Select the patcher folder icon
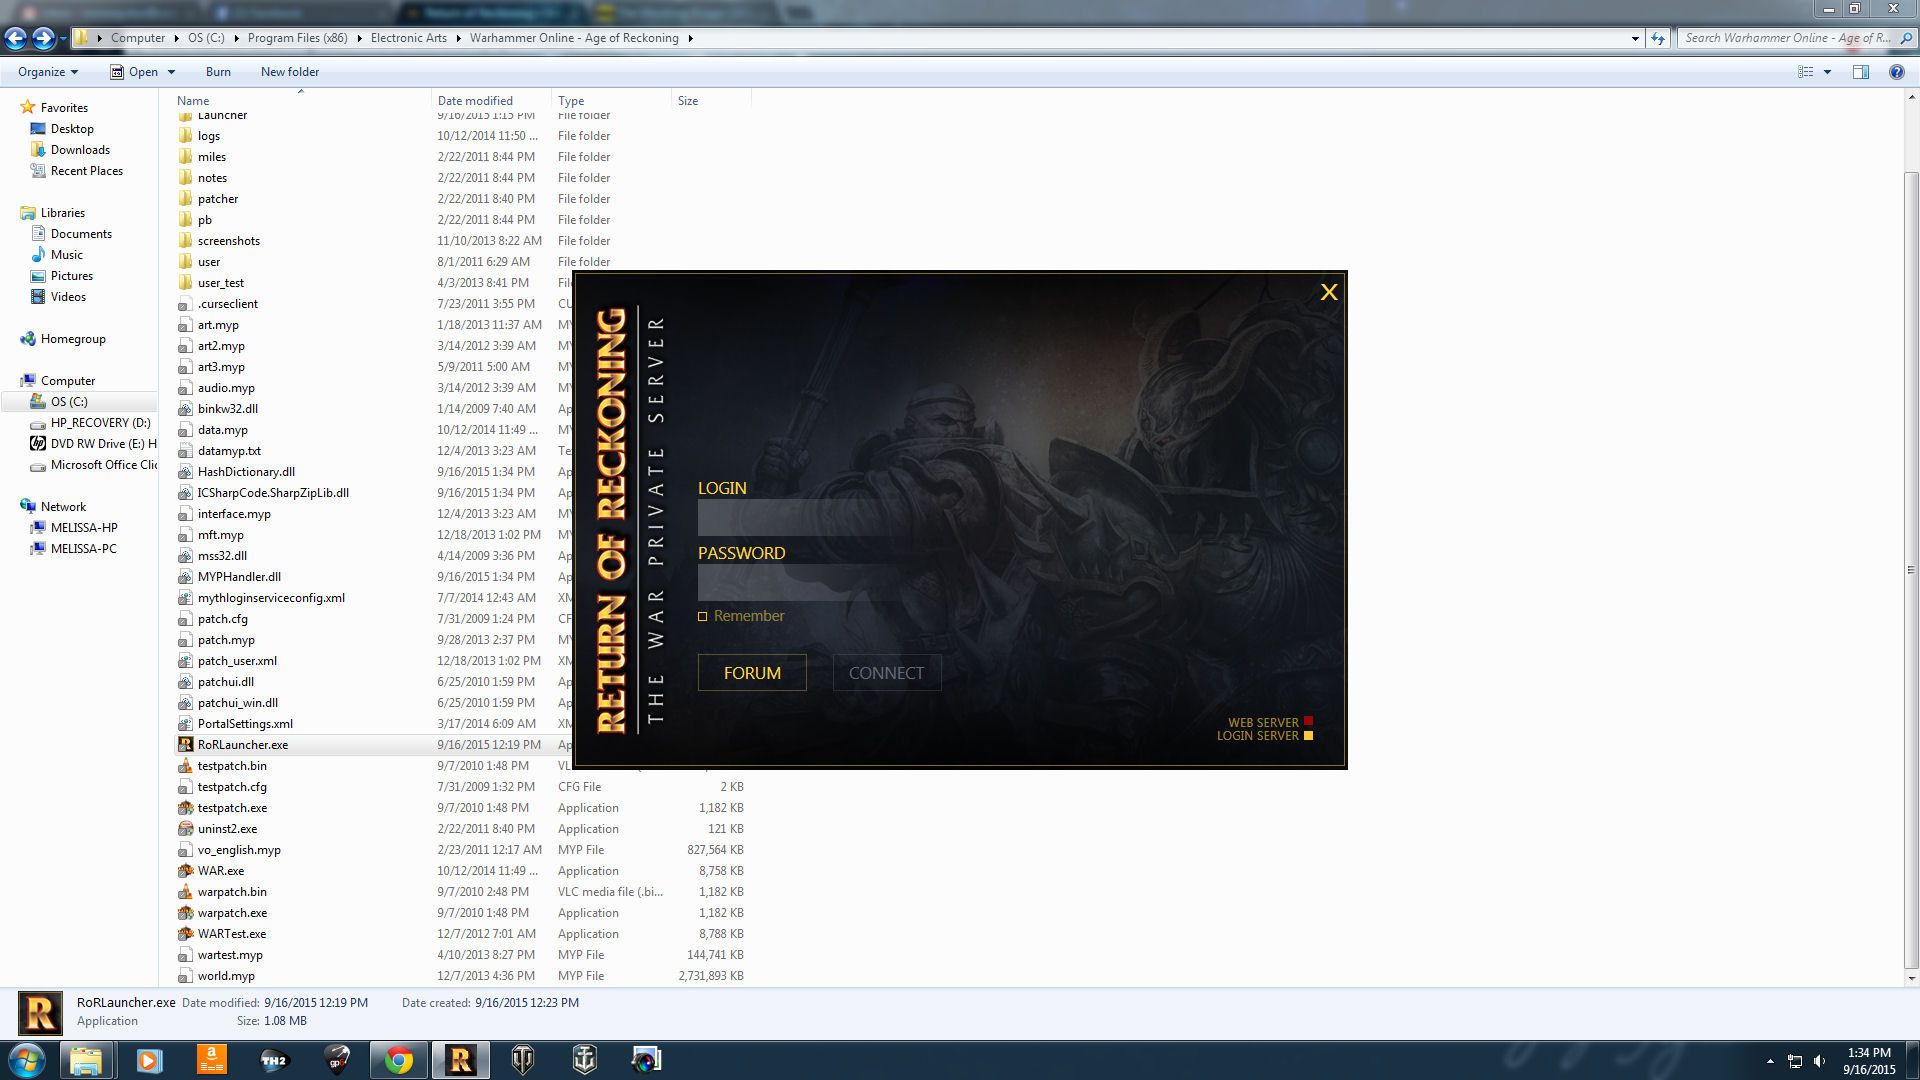1920x1080 pixels. pos(185,199)
